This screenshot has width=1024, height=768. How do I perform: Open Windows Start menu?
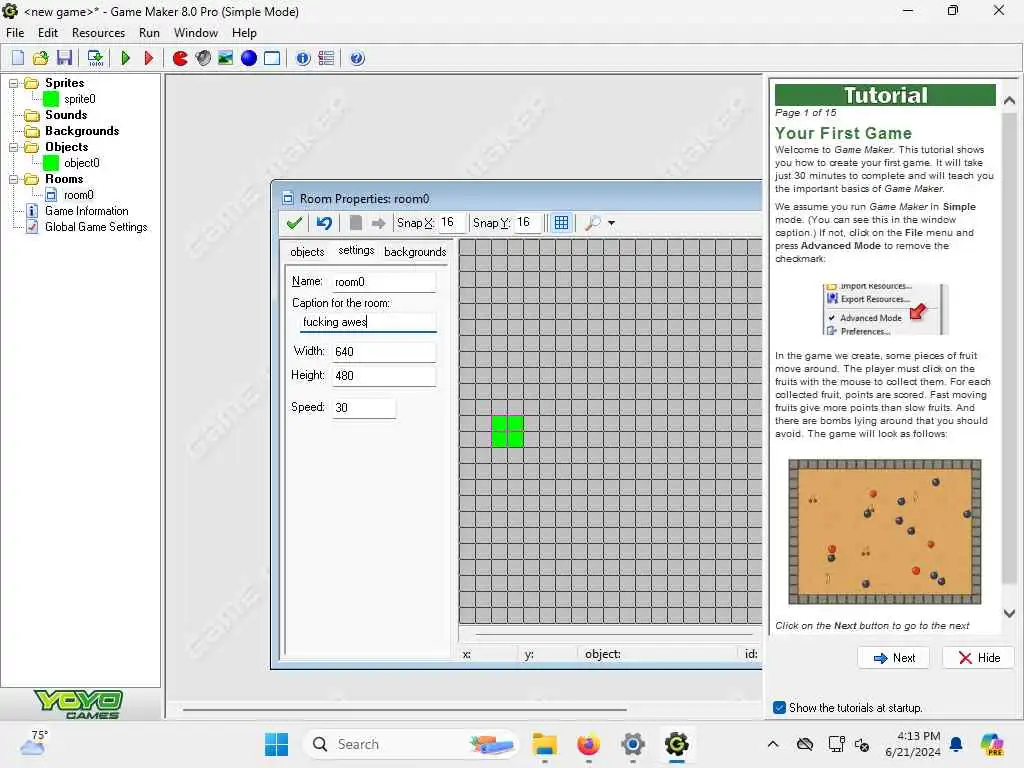point(276,744)
